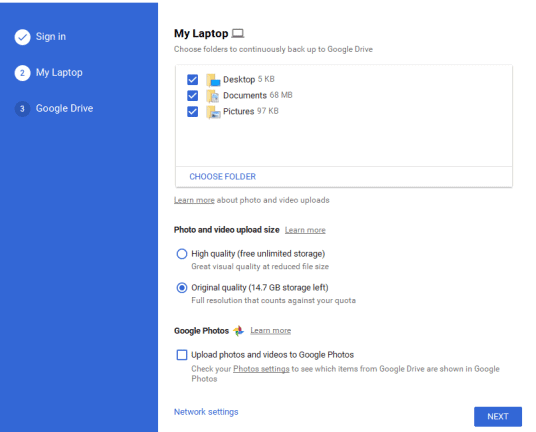This screenshot has height=432, width=536.
Task: Click the step 3 circle icon
Action: click(22, 109)
